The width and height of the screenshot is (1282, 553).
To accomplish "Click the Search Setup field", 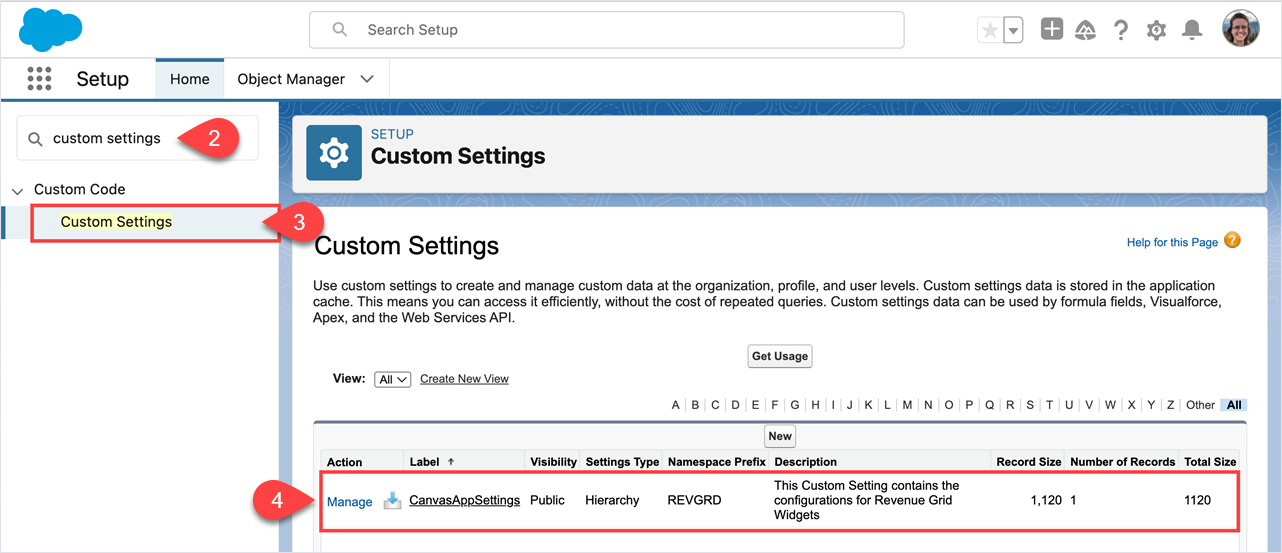I will point(606,30).
